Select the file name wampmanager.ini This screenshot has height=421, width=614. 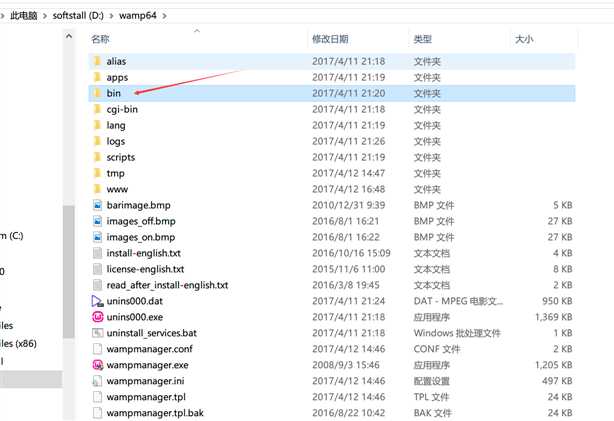tap(145, 381)
